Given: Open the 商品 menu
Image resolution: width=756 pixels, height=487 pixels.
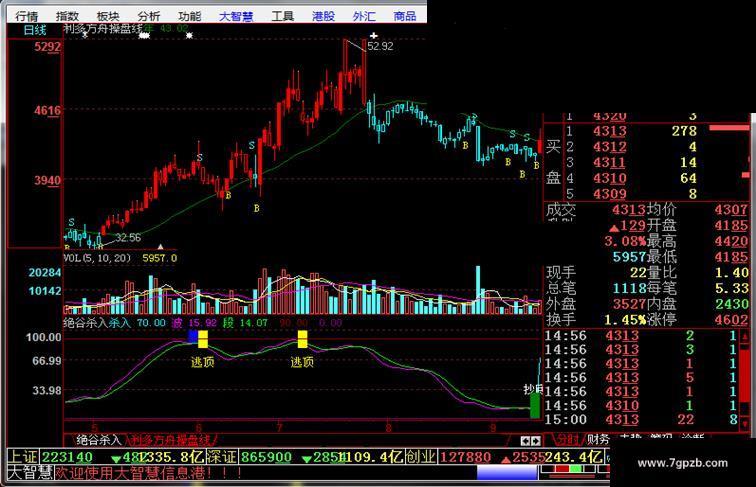Looking at the screenshot, I should pyautogui.click(x=405, y=16).
